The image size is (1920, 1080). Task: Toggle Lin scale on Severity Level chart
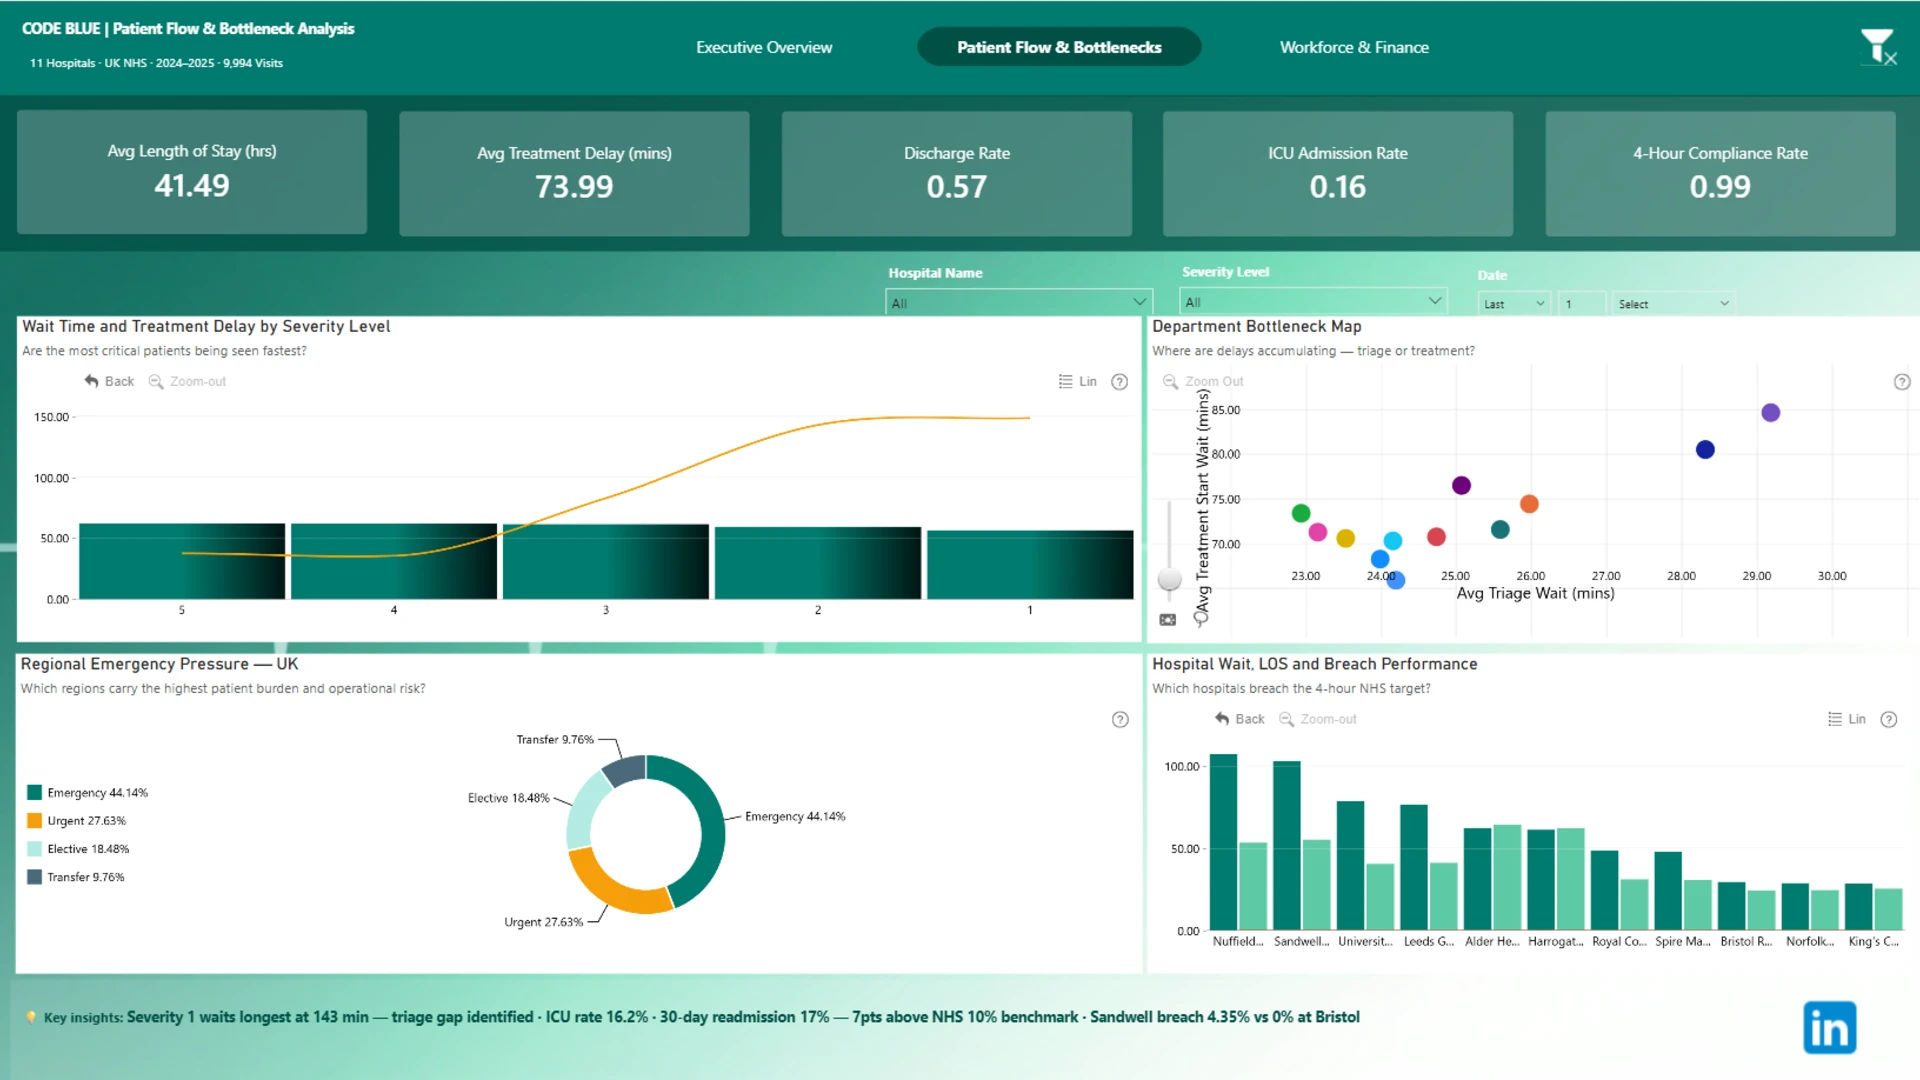(1078, 382)
